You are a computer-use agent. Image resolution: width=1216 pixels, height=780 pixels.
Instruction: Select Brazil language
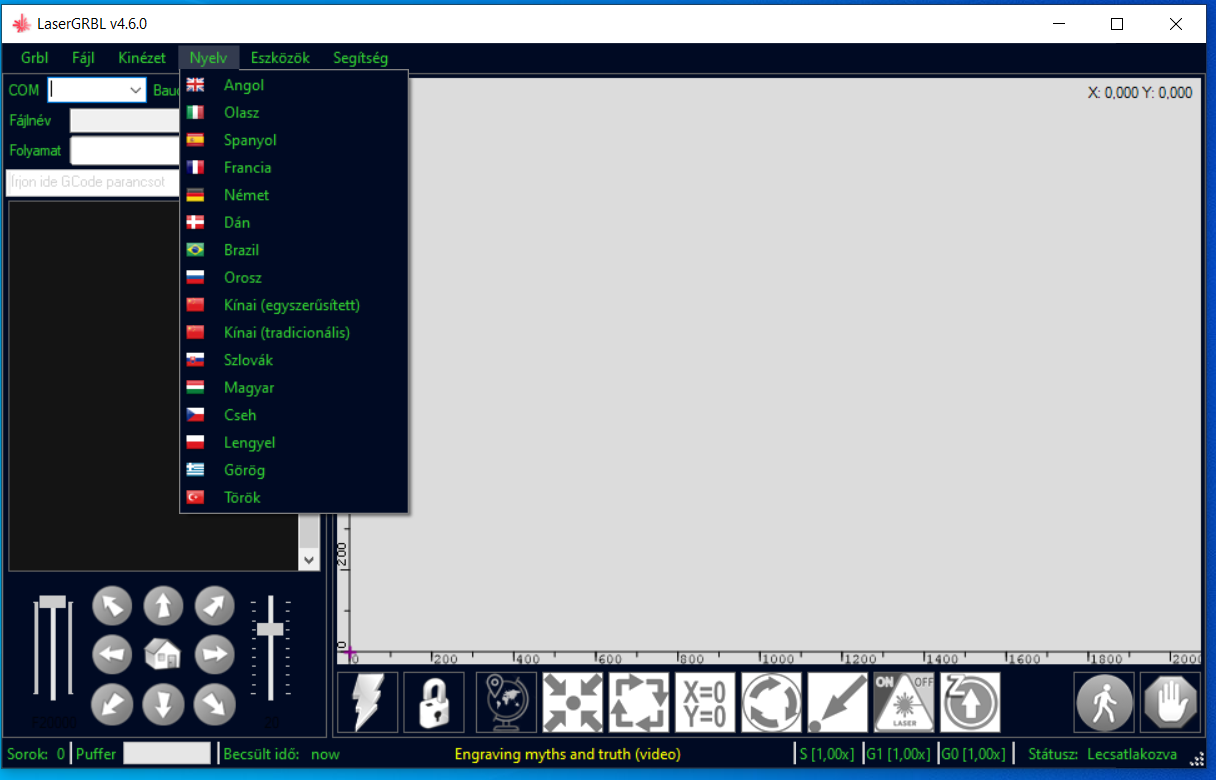pos(294,250)
